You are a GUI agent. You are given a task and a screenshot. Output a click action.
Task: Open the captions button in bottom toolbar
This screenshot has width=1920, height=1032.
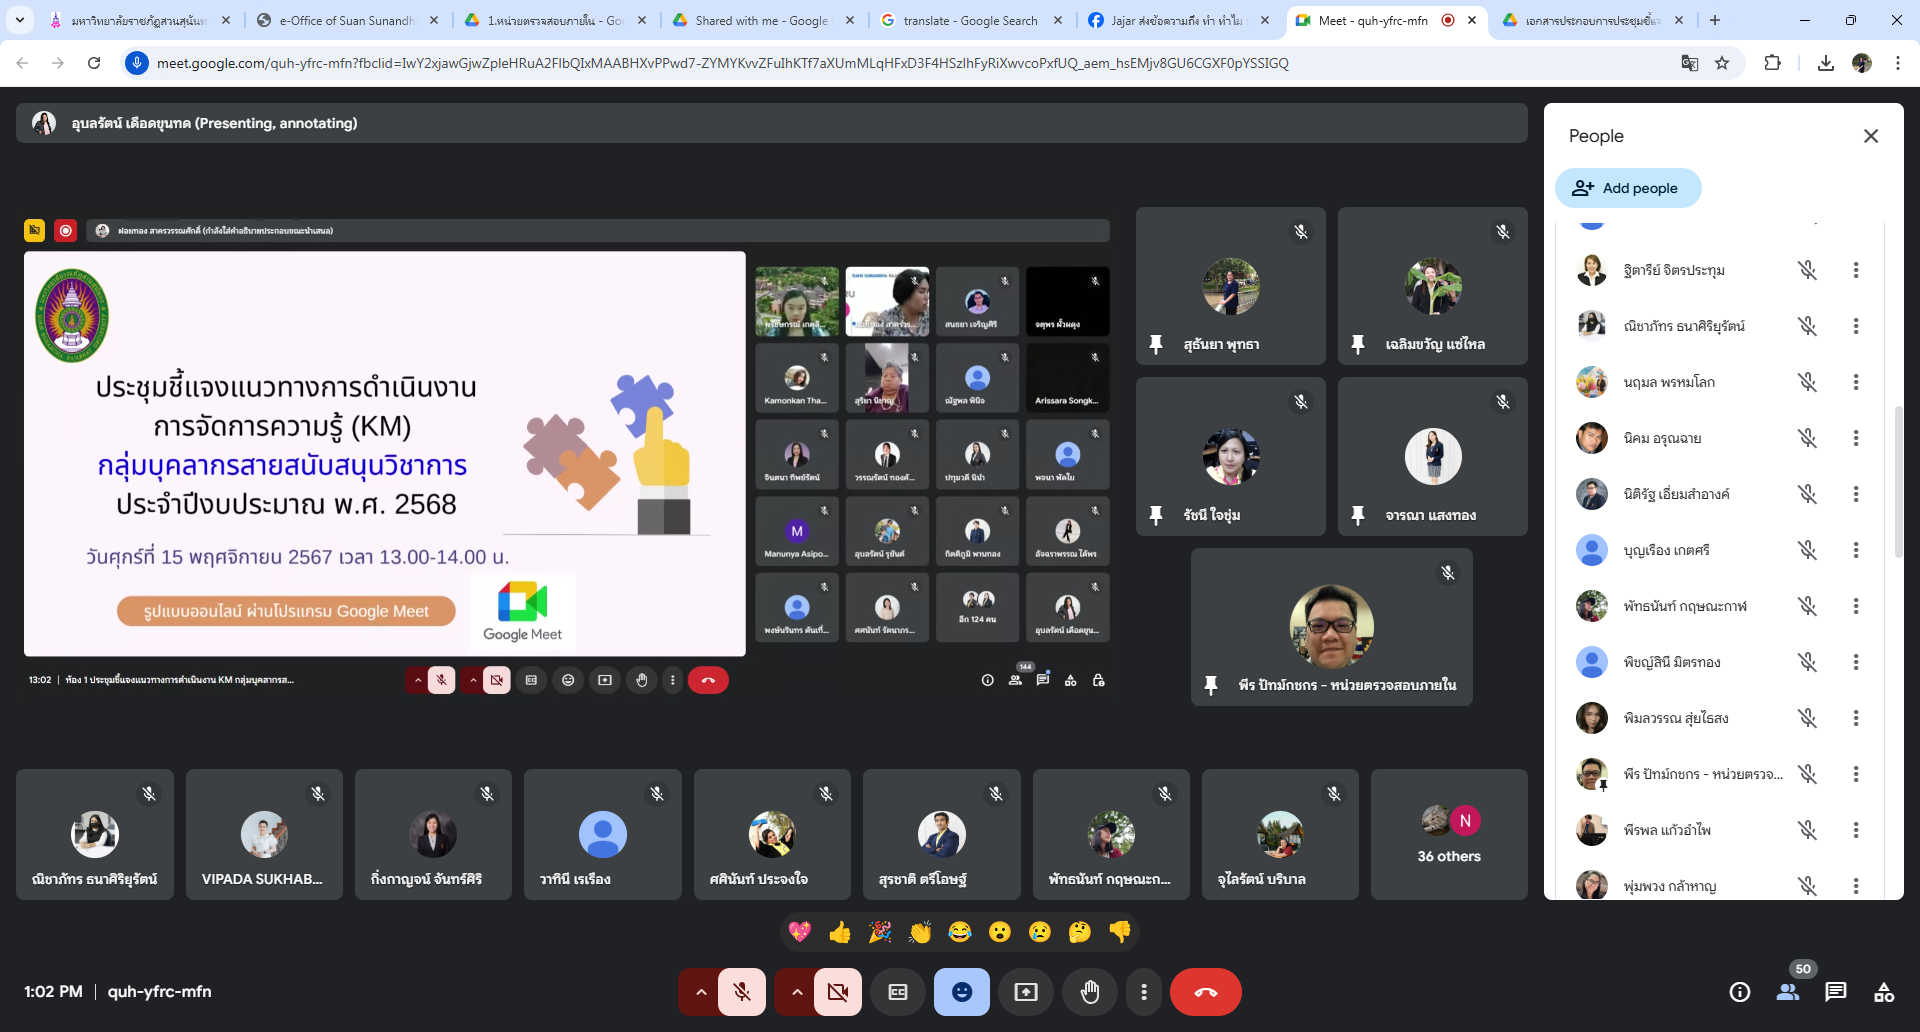(x=898, y=992)
